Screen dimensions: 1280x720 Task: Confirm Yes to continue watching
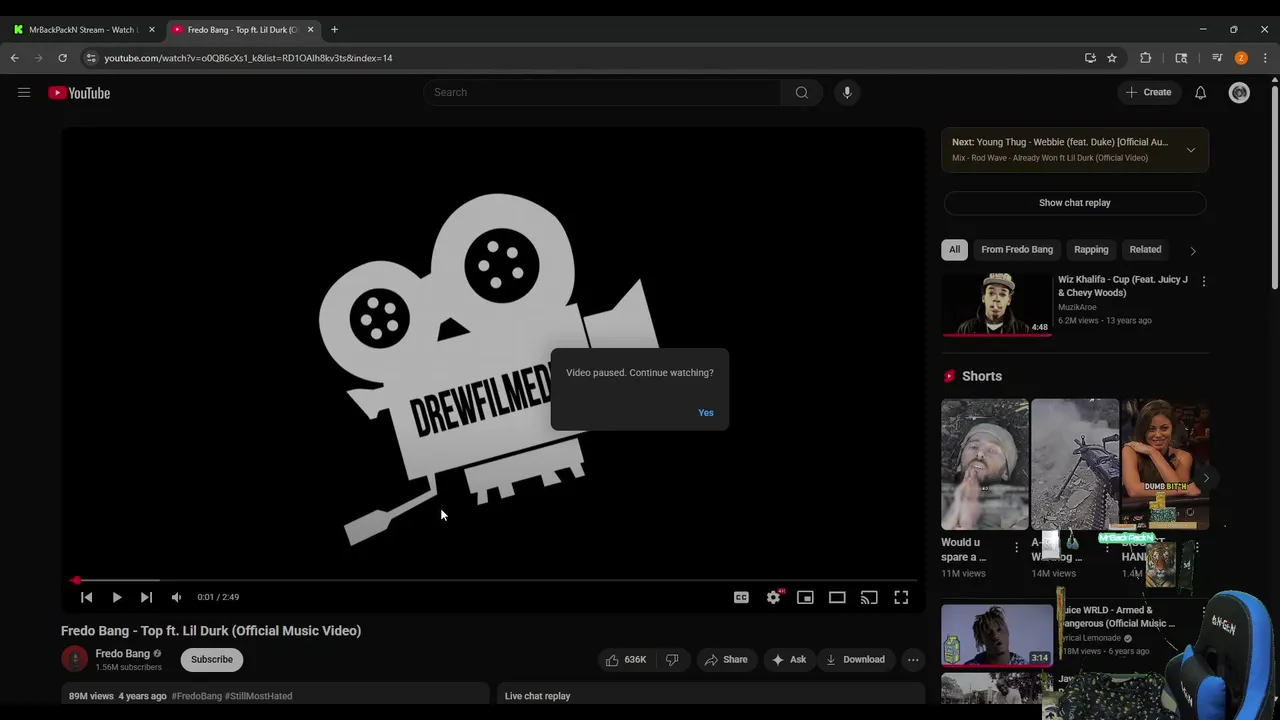(x=706, y=413)
